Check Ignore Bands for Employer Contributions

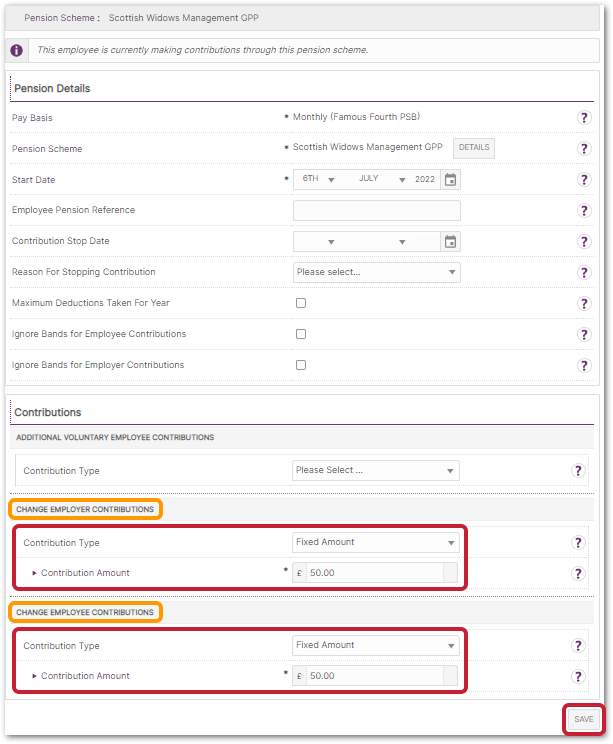pyautogui.click(x=301, y=365)
